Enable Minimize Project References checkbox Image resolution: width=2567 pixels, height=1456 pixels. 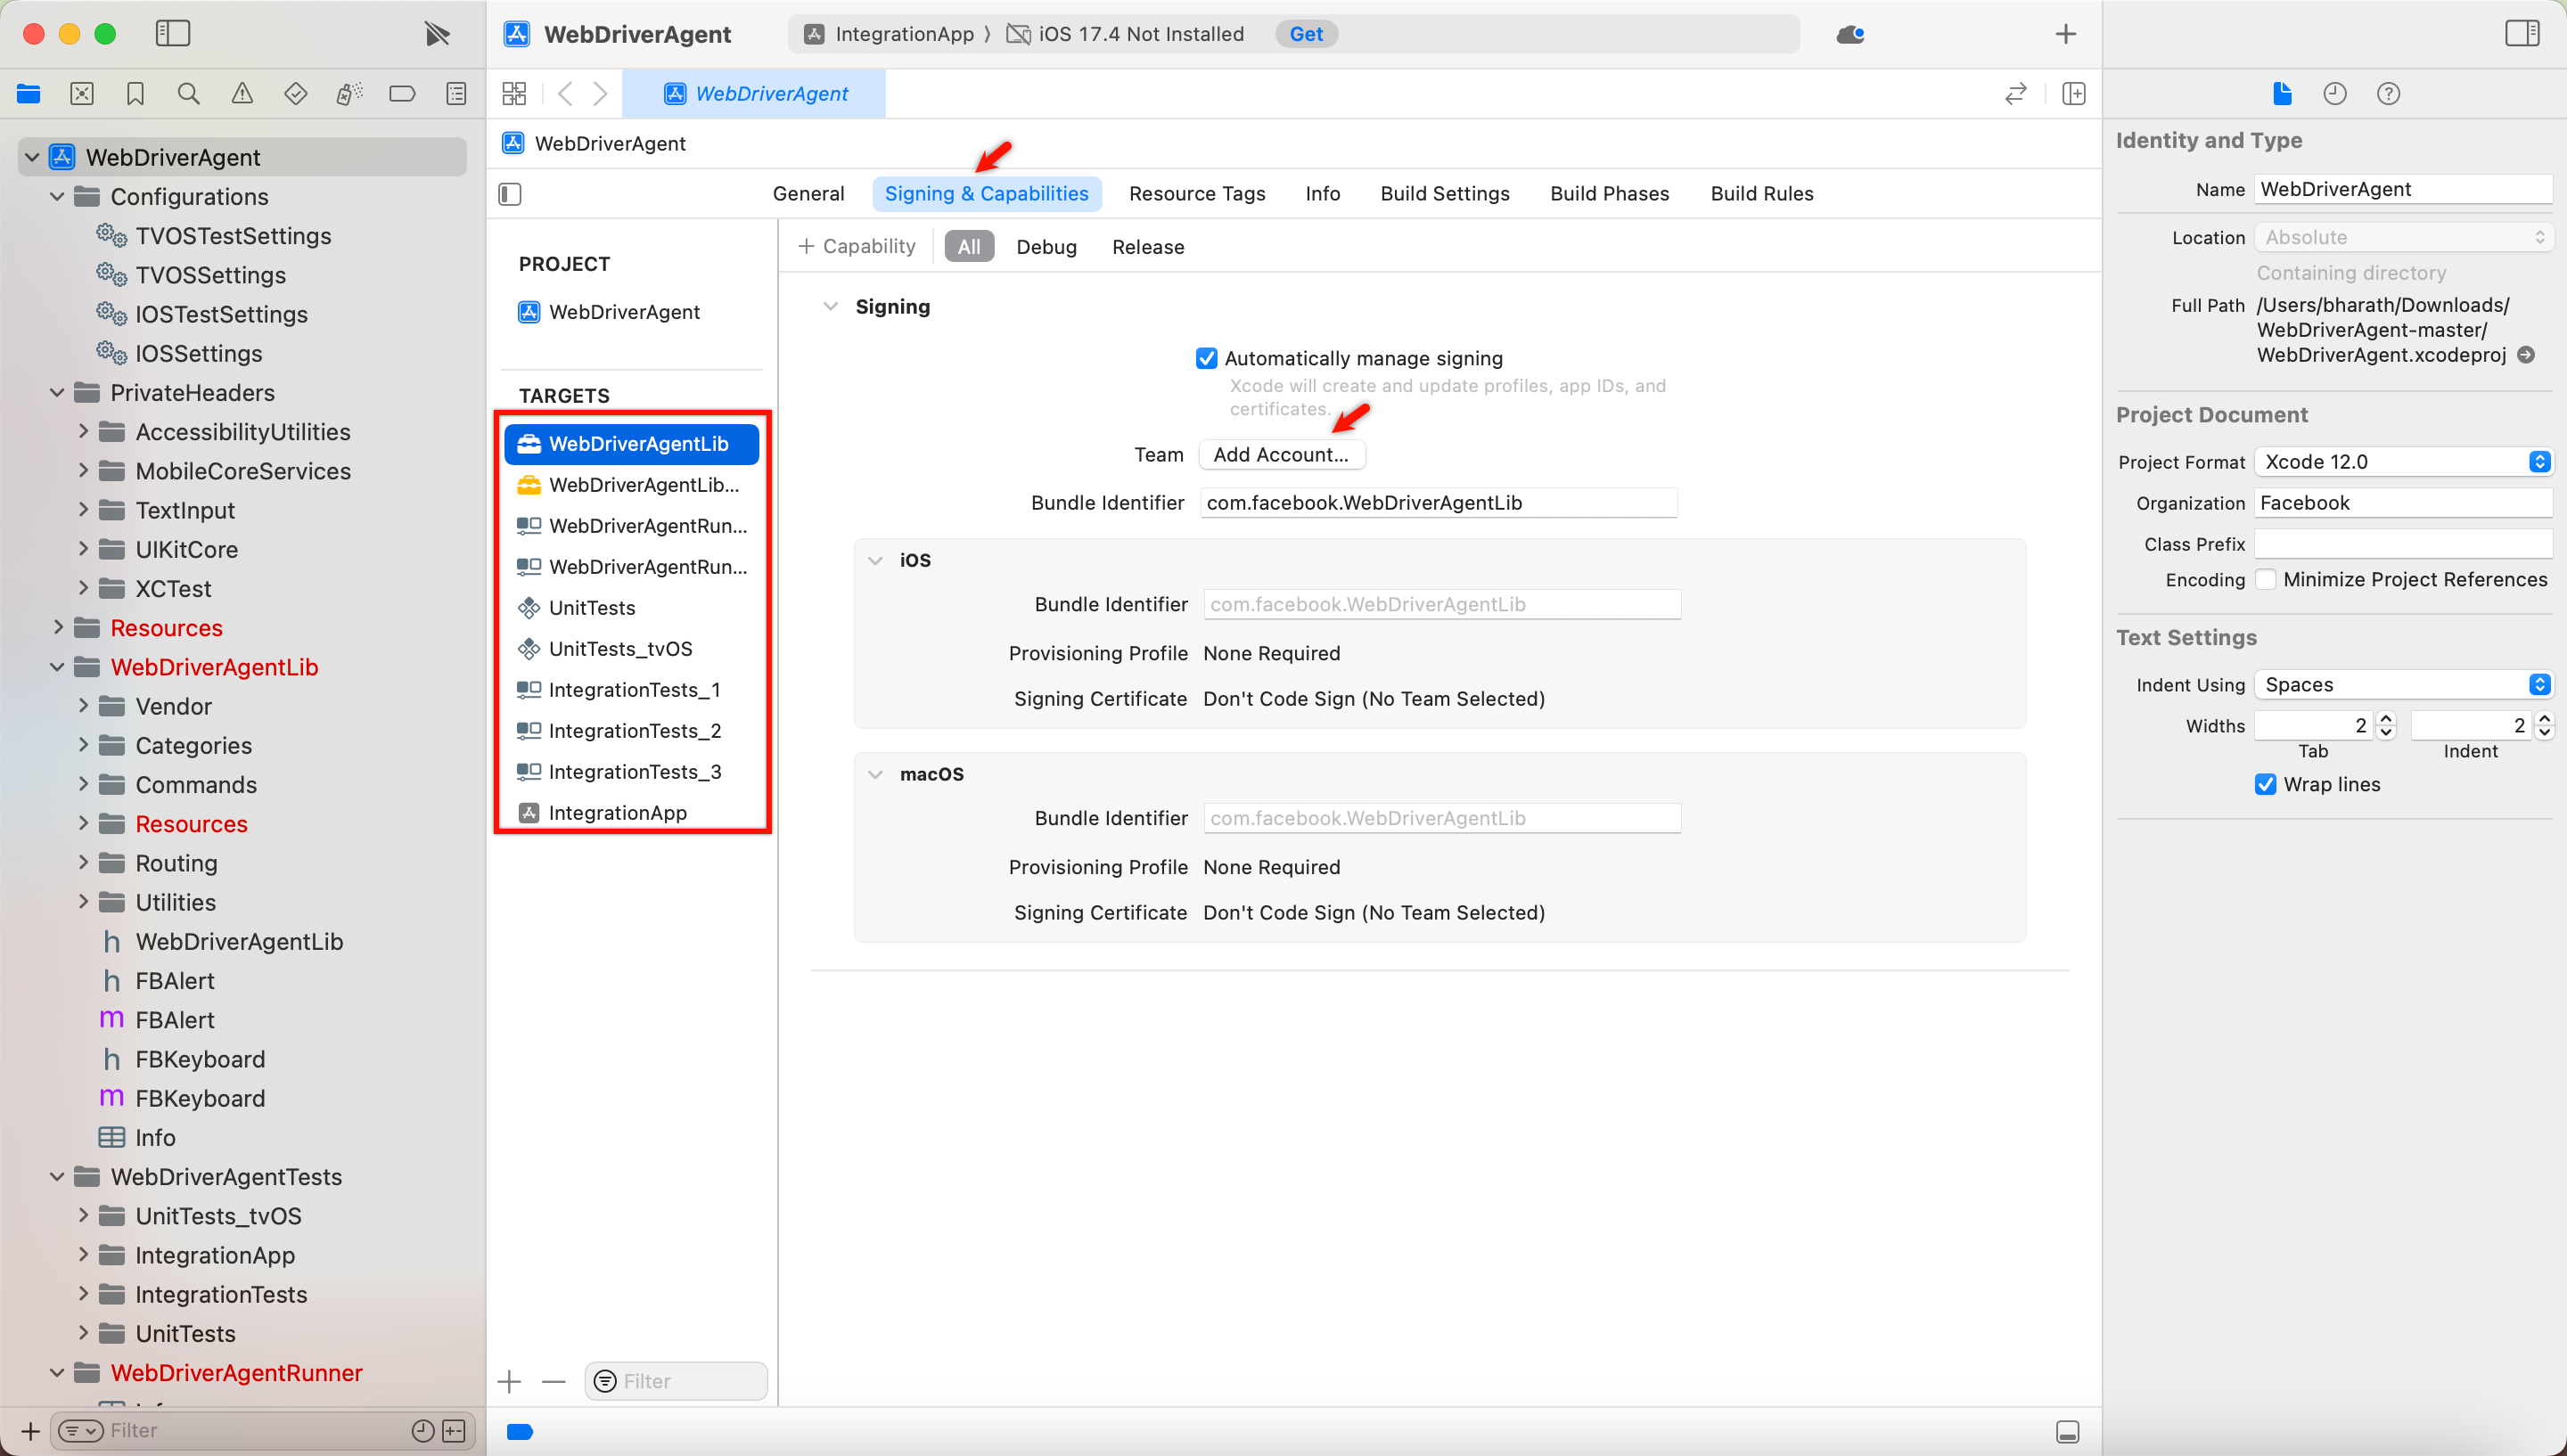click(2266, 580)
